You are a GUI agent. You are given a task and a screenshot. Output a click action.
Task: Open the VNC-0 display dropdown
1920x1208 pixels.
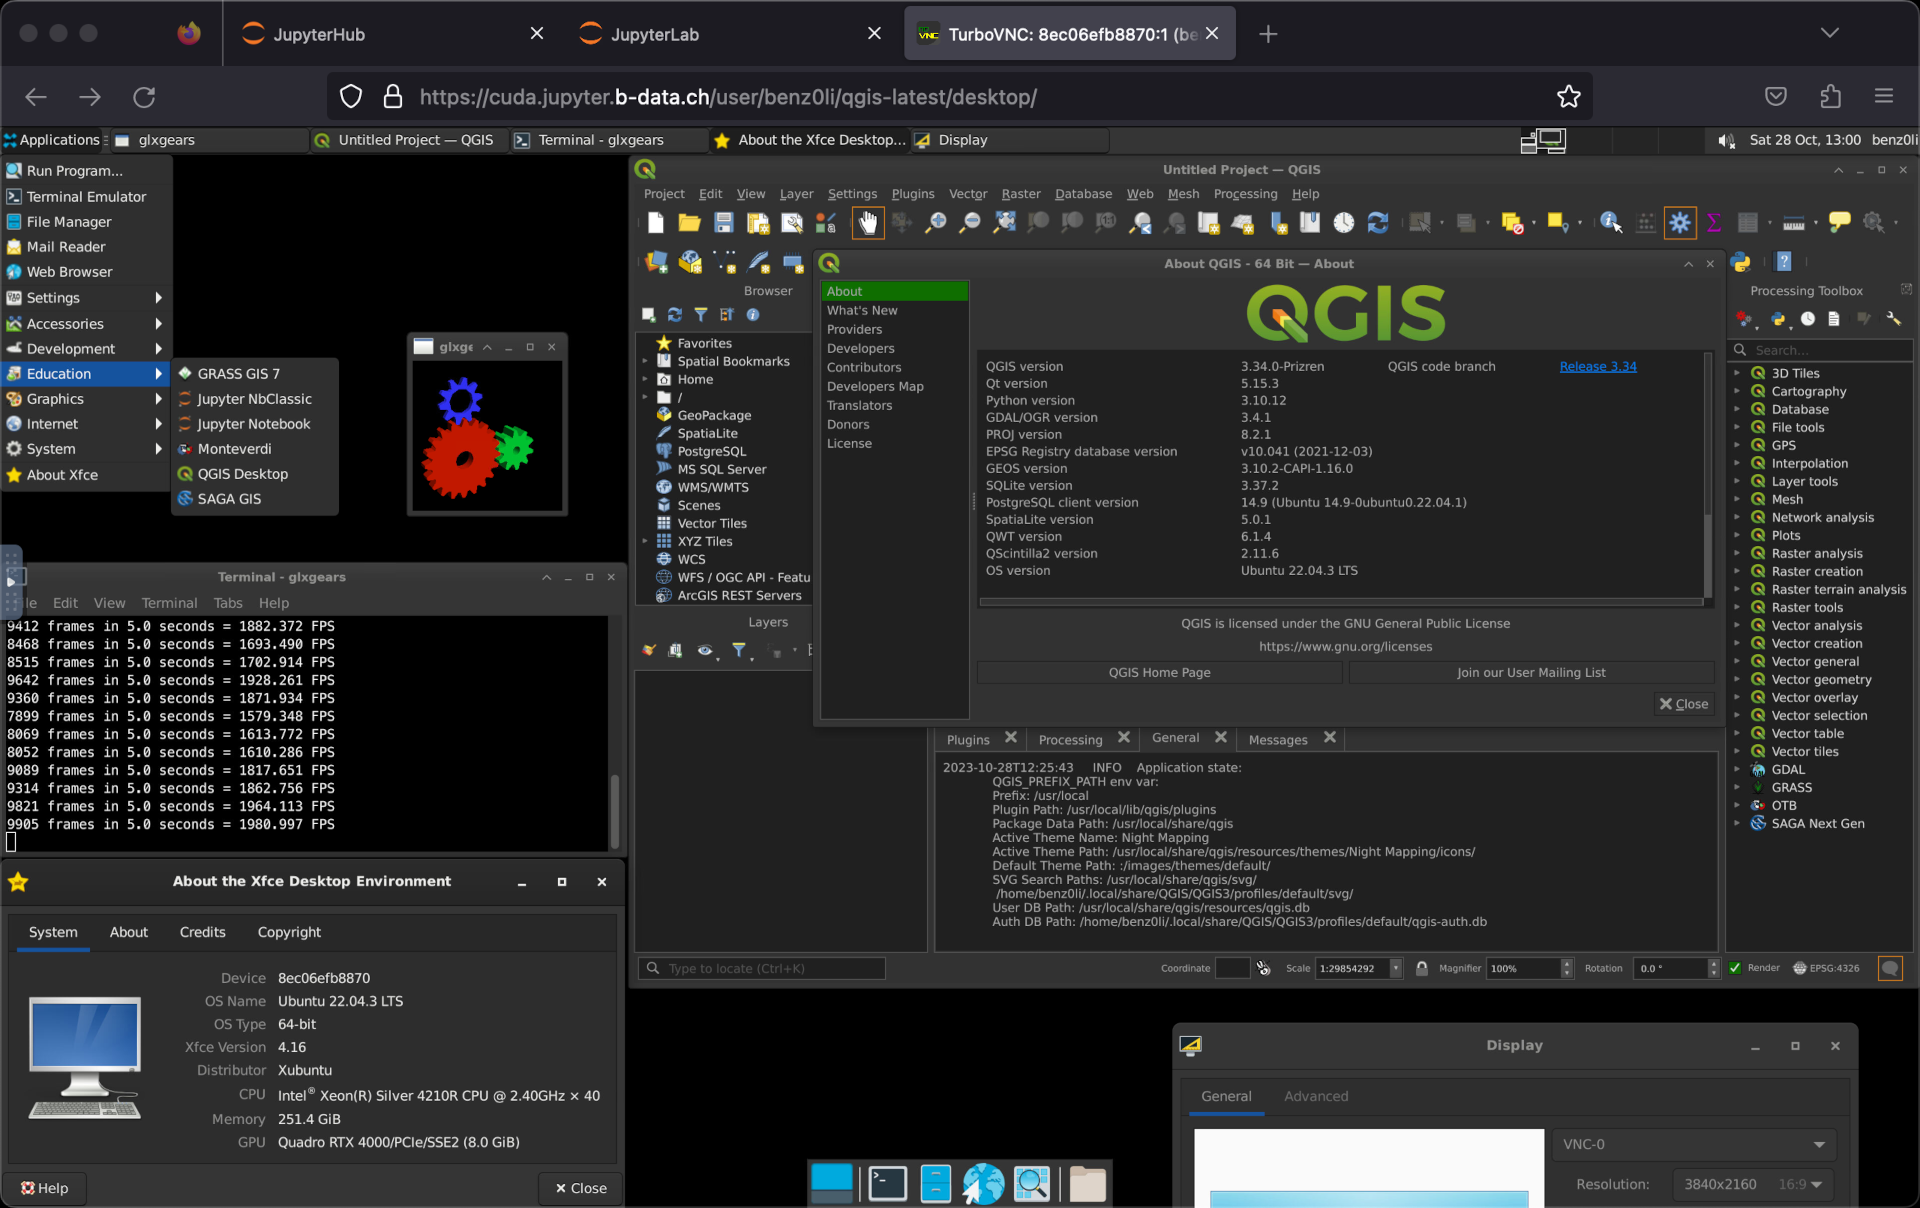coord(1694,1144)
